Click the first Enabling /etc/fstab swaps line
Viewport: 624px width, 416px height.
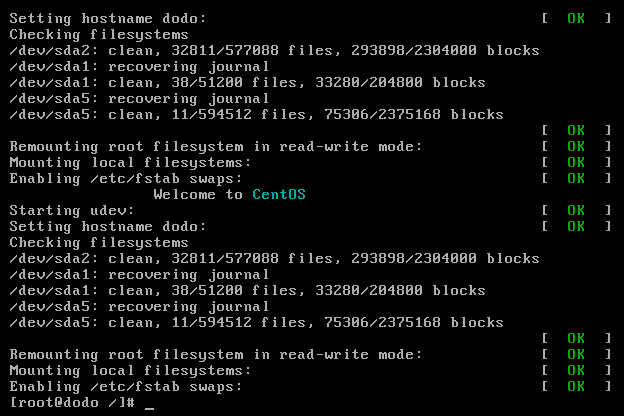click(x=126, y=178)
